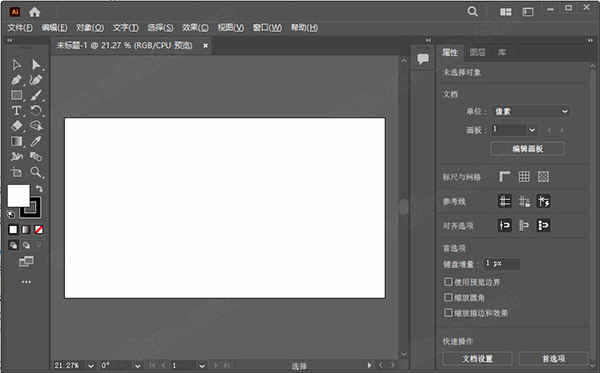The width and height of the screenshot is (600, 373).
Task: Select the Rotate tool
Action: point(36,111)
